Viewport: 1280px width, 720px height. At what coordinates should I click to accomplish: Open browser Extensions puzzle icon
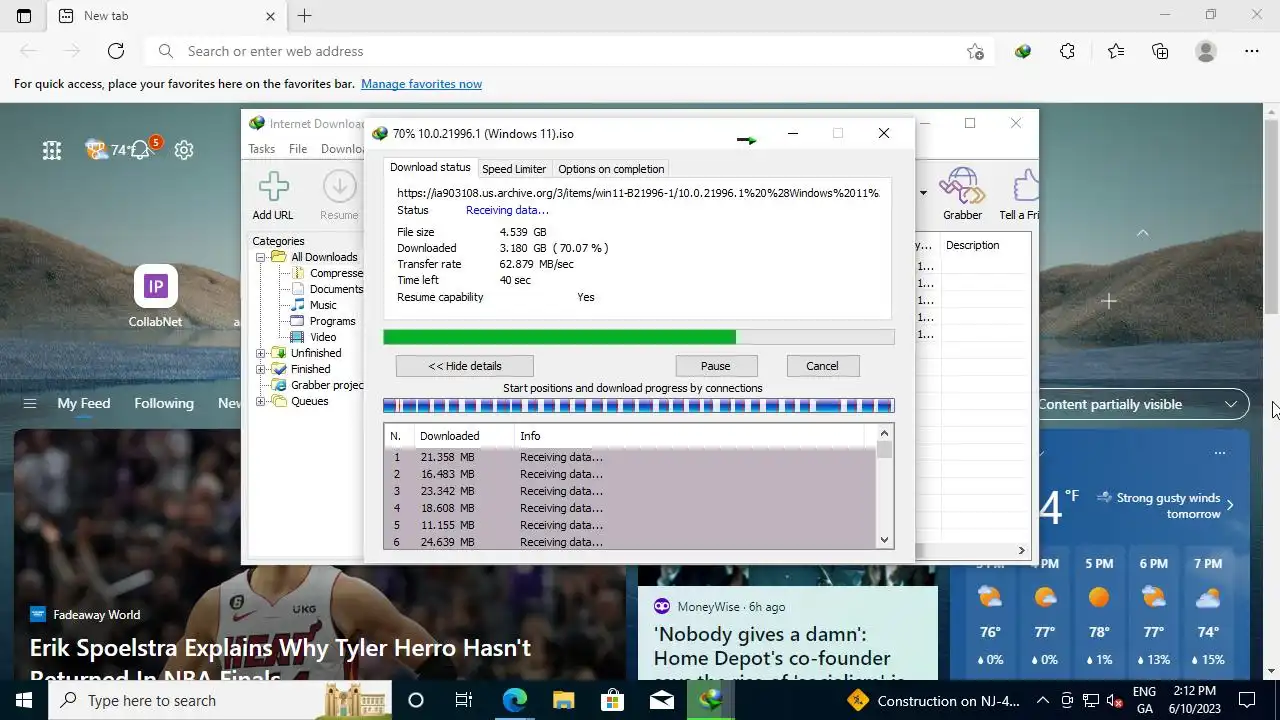coord(1067,51)
